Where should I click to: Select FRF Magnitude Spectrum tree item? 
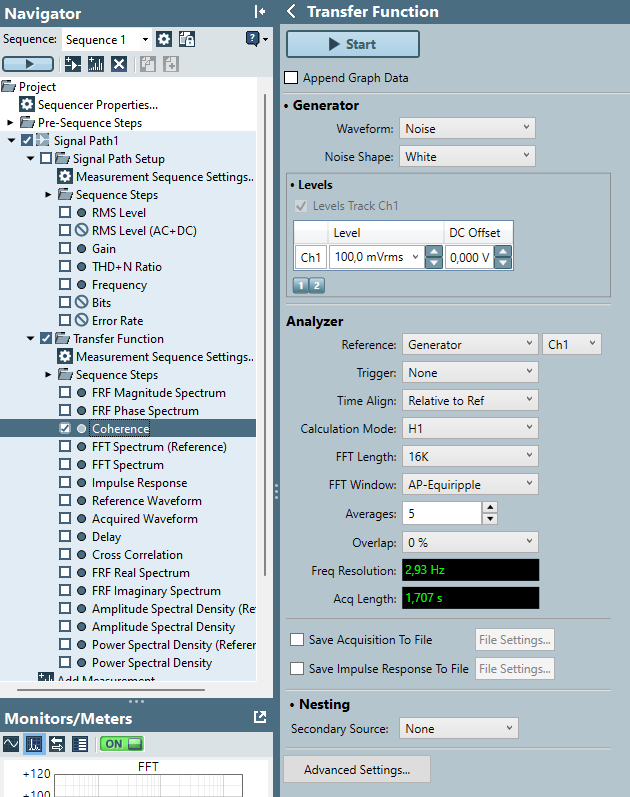(159, 393)
